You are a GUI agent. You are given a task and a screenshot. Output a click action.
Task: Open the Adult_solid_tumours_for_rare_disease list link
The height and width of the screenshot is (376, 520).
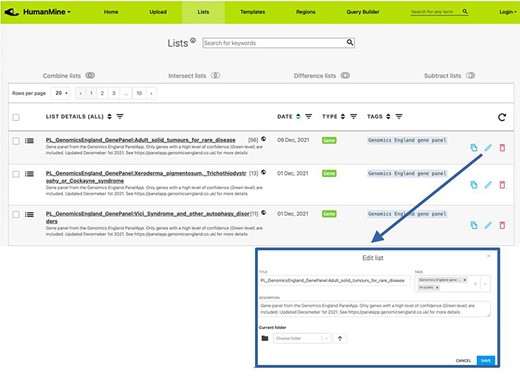[141, 140]
